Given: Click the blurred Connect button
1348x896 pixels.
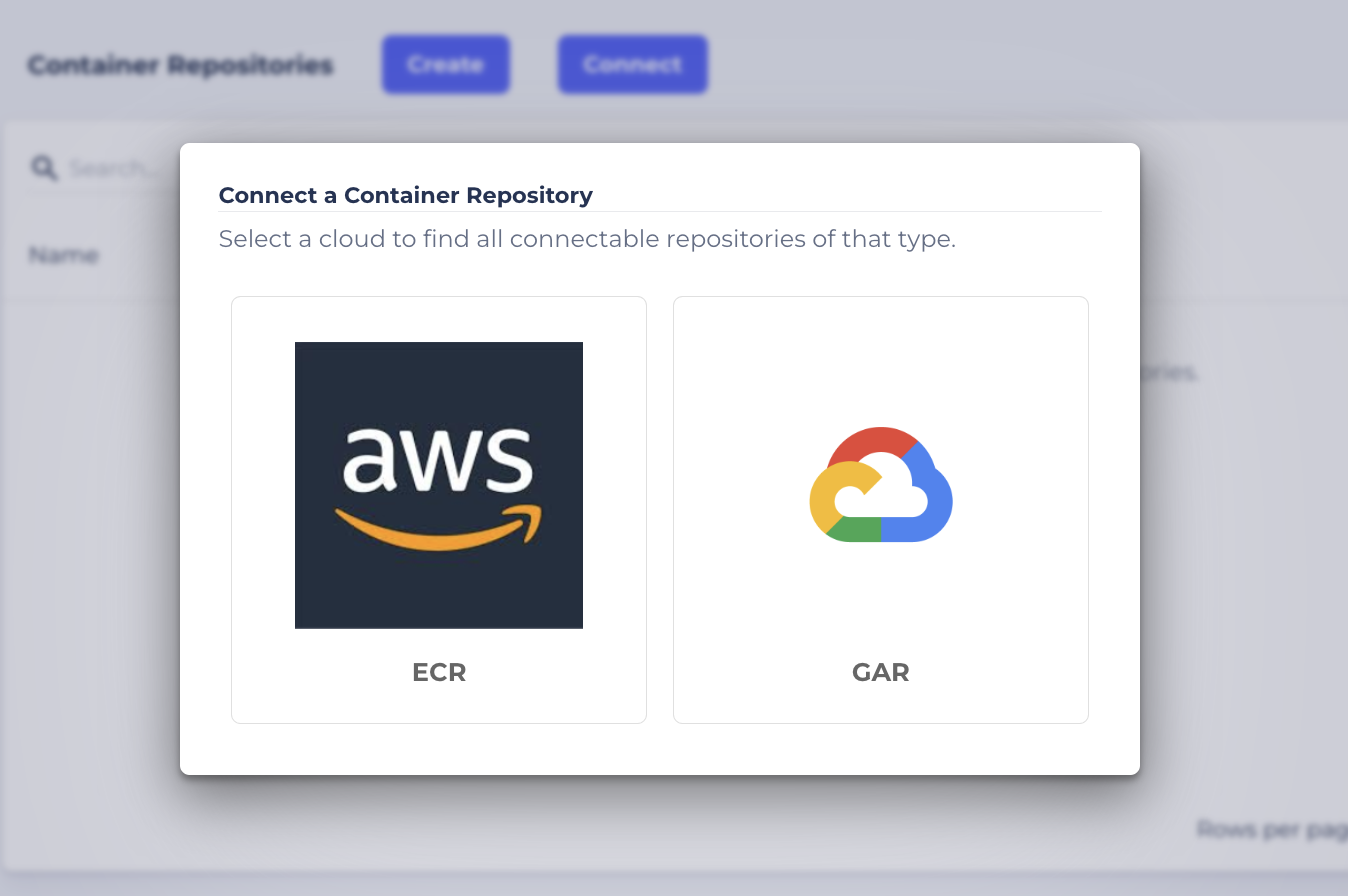Looking at the screenshot, I should pos(633,65).
